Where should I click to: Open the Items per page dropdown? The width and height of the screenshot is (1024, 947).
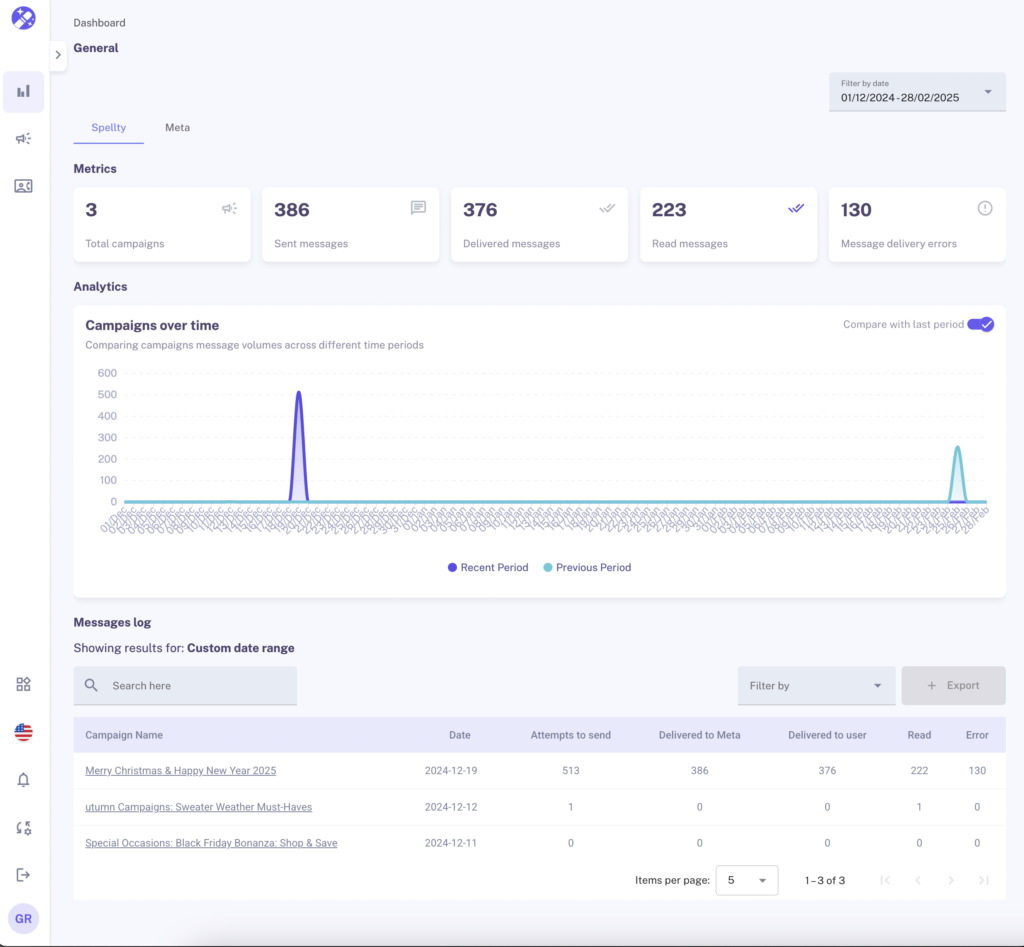click(x=747, y=880)
